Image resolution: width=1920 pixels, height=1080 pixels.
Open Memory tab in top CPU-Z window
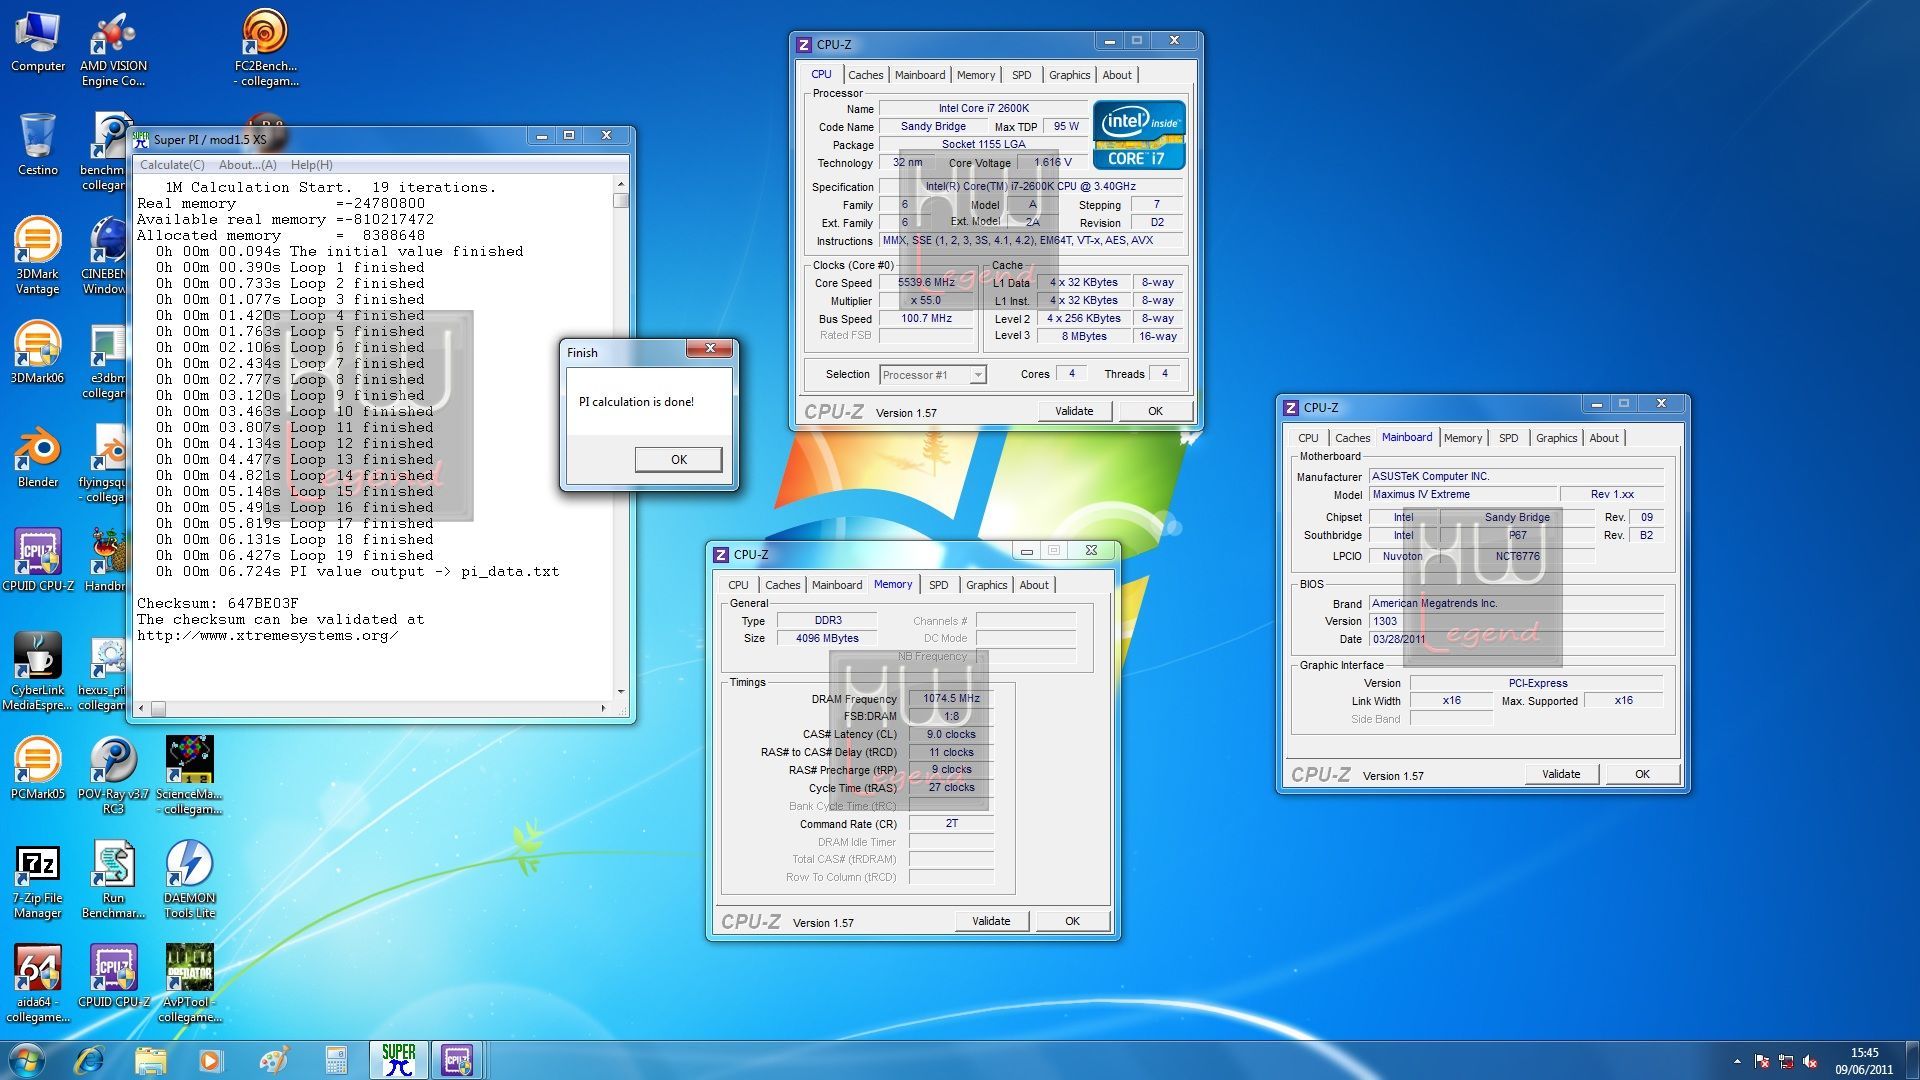point(976,75)
